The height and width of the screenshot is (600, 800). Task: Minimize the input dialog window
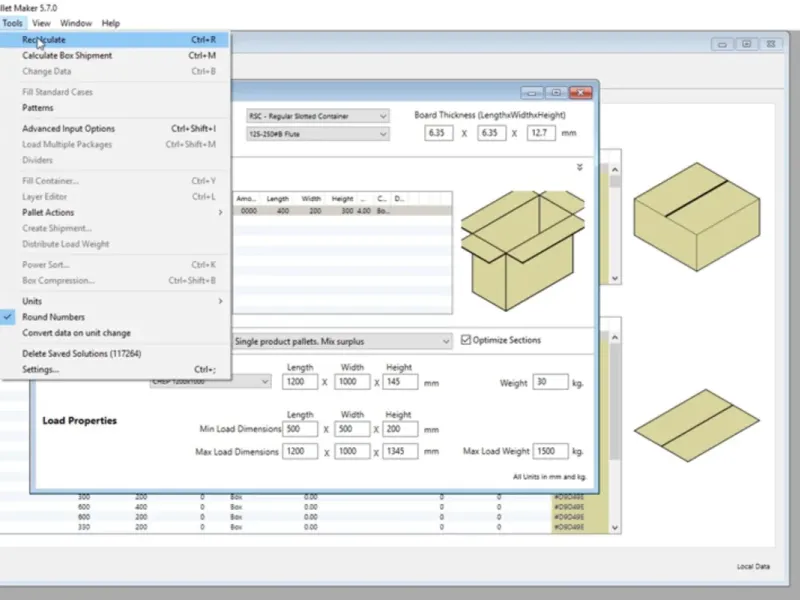tap(532, 93)
